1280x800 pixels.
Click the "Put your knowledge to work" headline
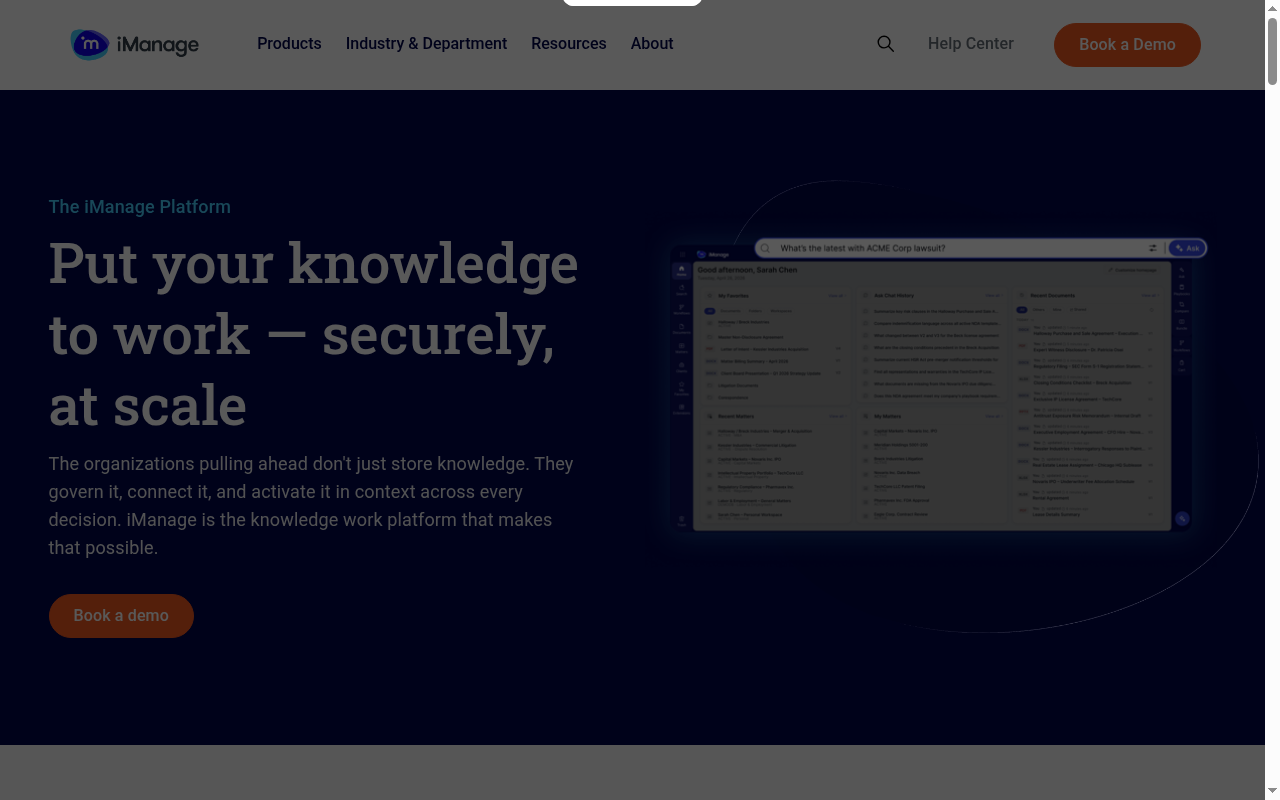[314, 334]
